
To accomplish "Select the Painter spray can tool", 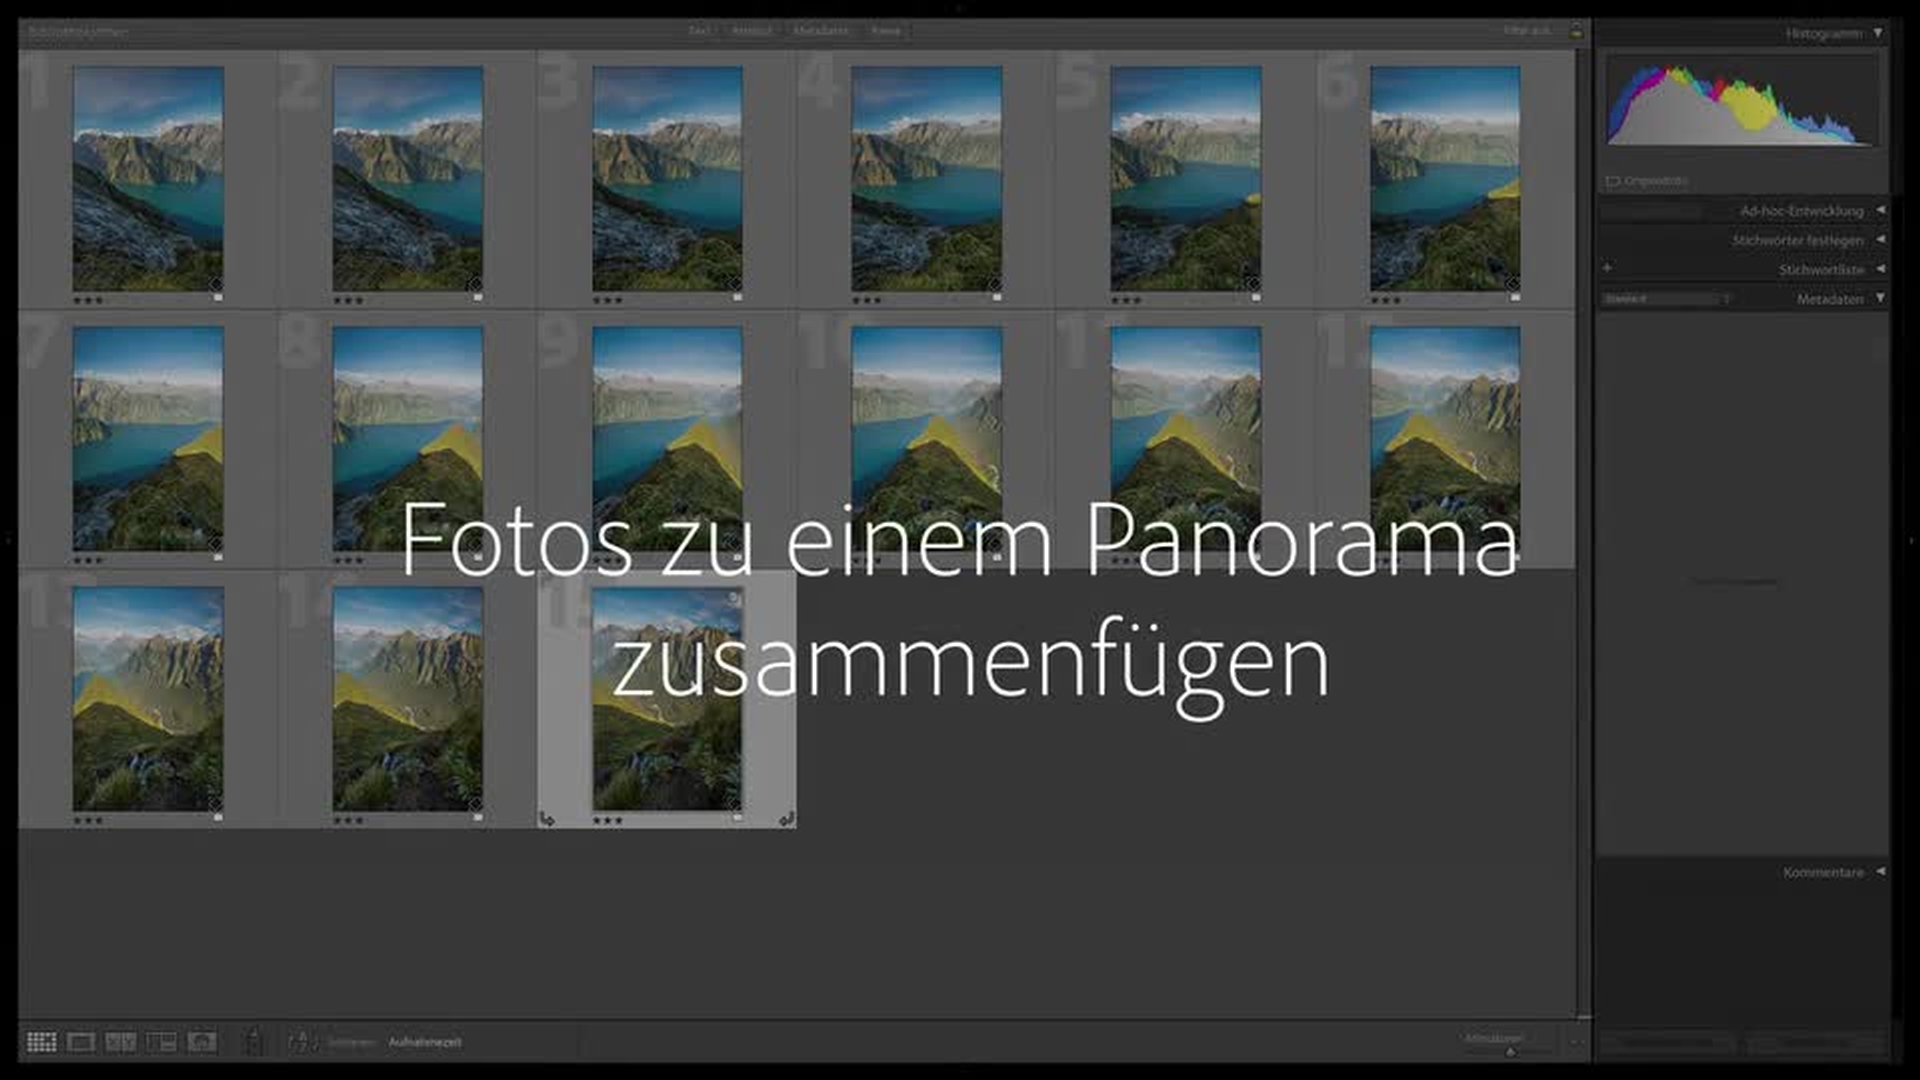I will pos(254,1042).
